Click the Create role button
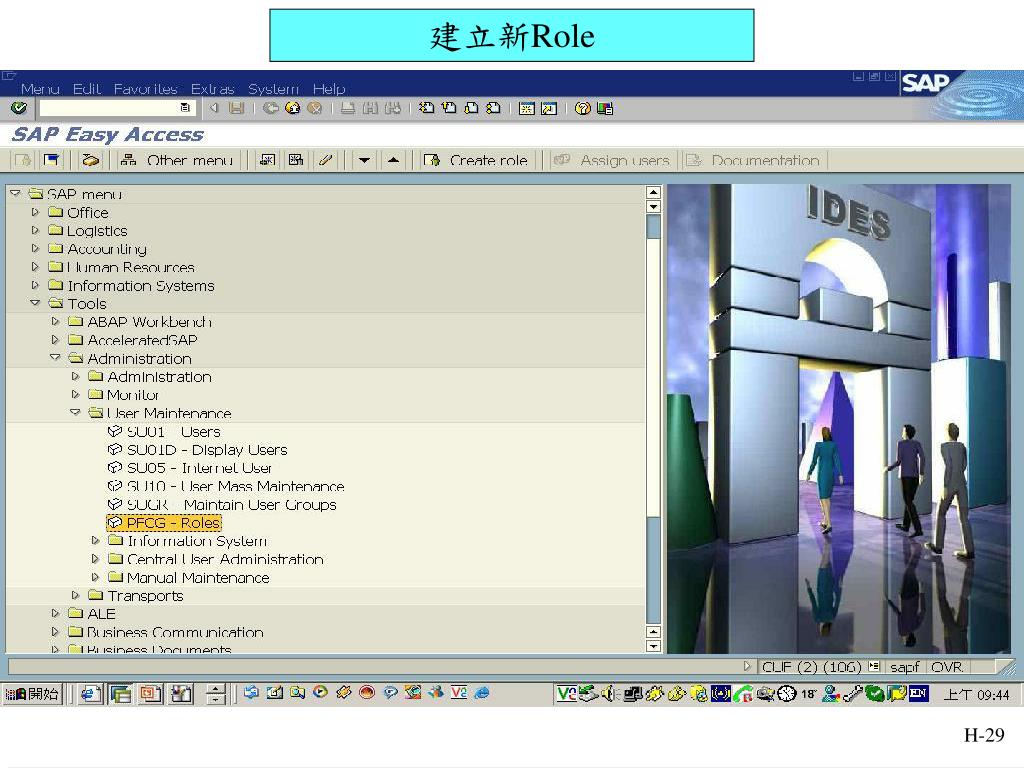The height and width of the screenshot is (768, 1024). click(477, 160)
